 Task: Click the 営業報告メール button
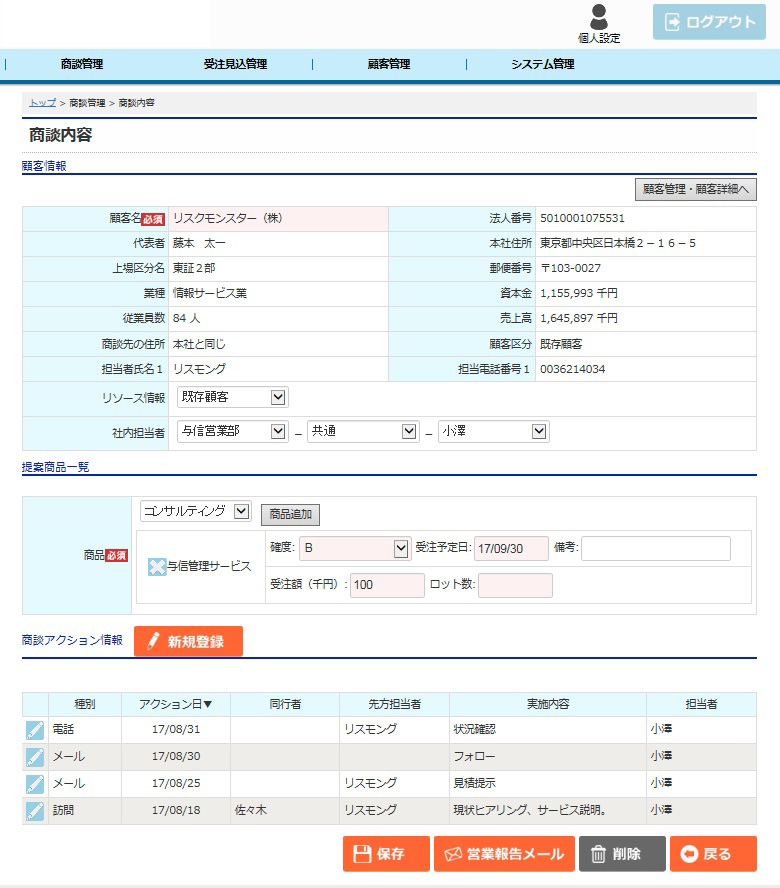click(504, 854)
